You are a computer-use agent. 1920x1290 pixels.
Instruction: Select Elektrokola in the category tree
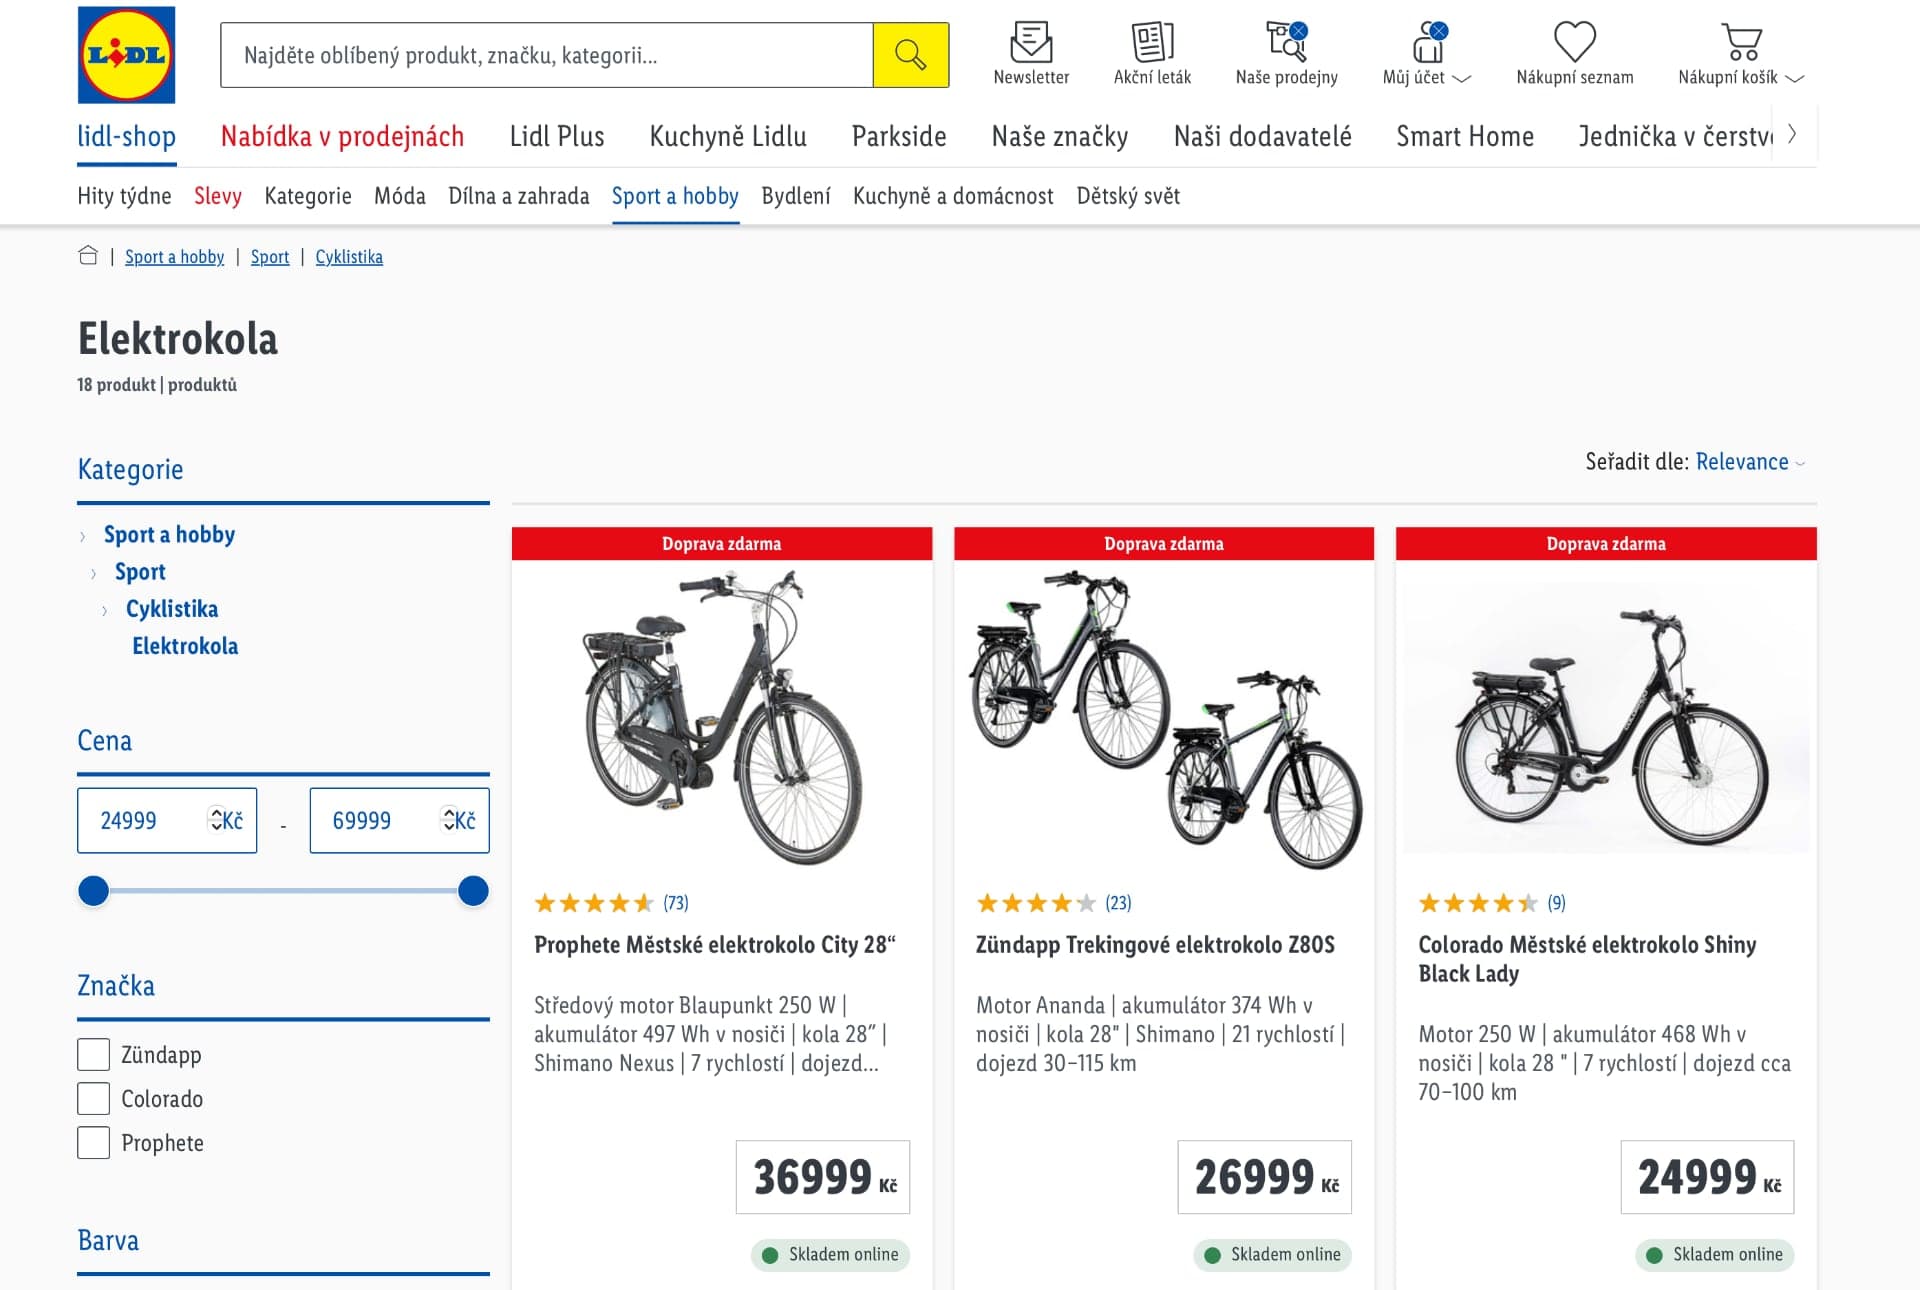185,646
